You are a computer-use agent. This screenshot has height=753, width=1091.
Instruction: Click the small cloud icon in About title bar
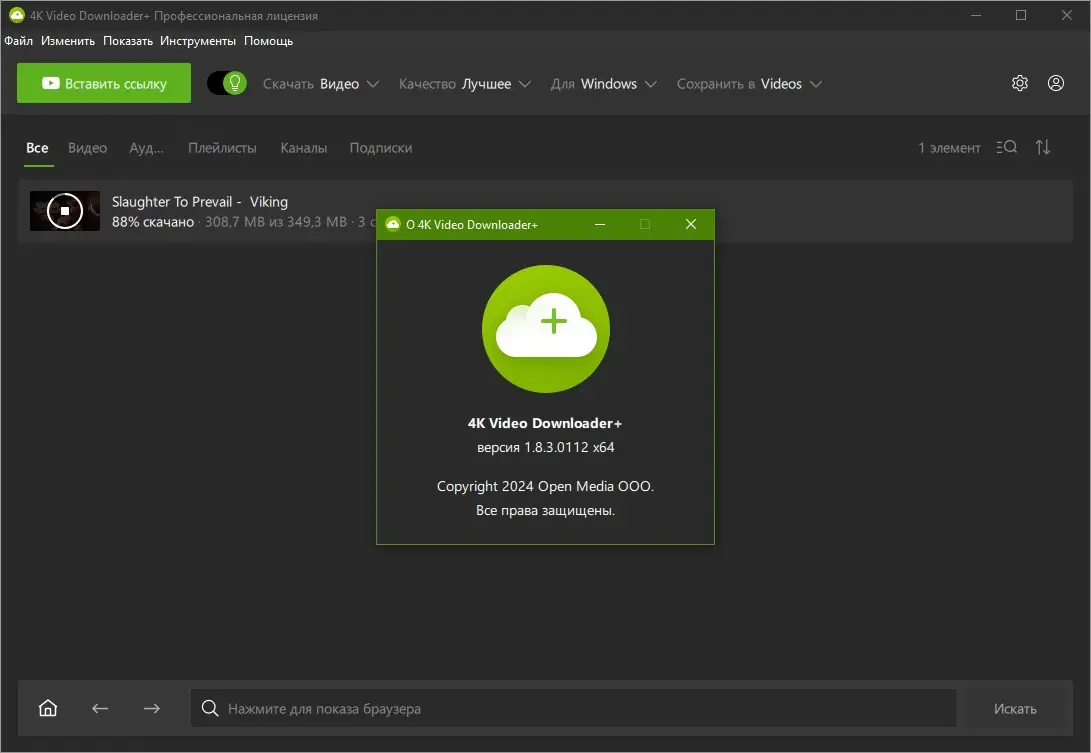(393, 224)
